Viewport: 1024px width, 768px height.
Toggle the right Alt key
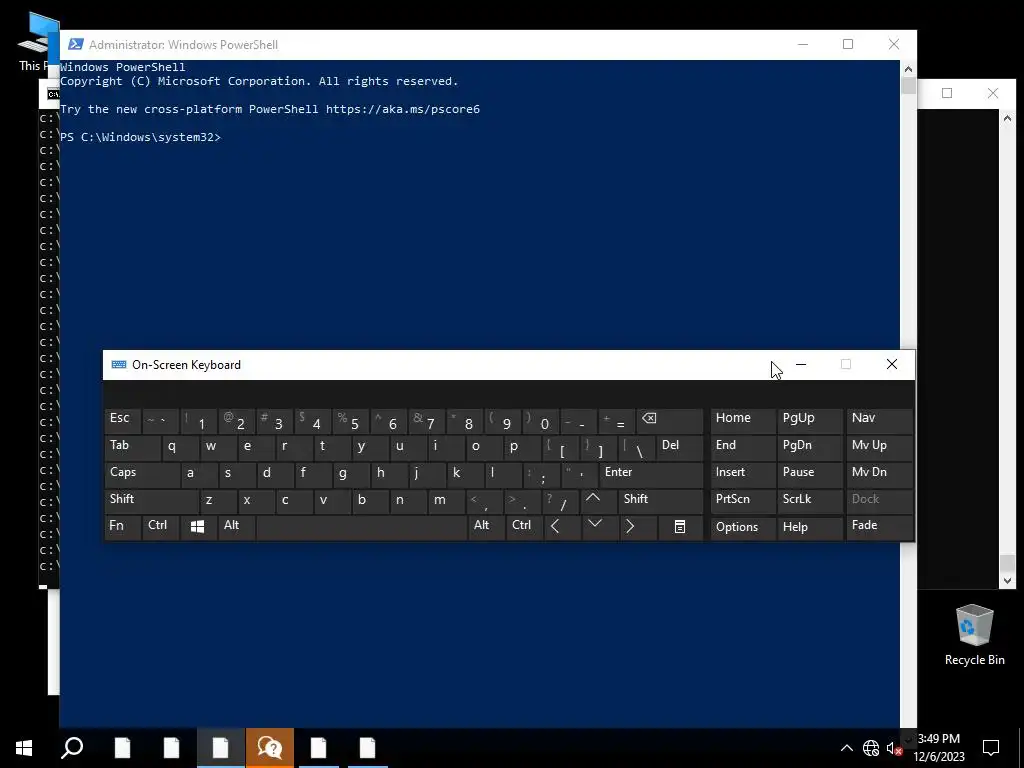[486, 526]
